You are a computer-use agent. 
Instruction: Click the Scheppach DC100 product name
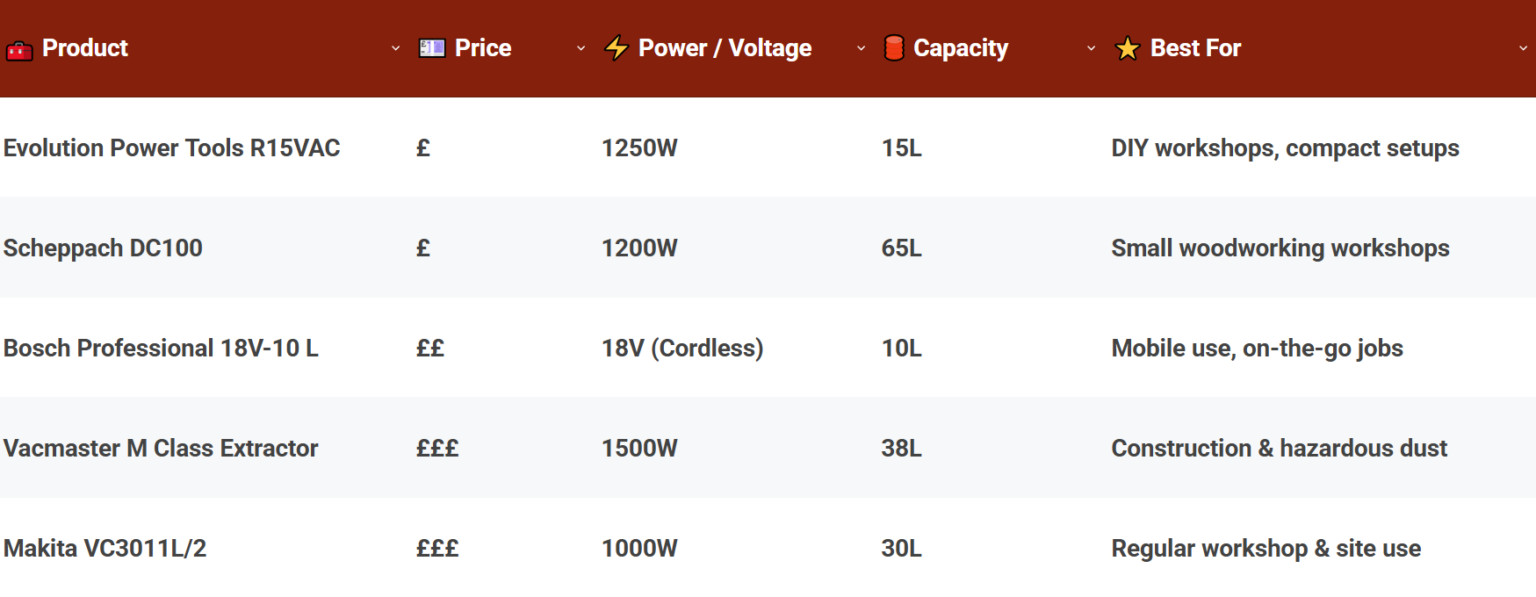[x=103, y=248]
